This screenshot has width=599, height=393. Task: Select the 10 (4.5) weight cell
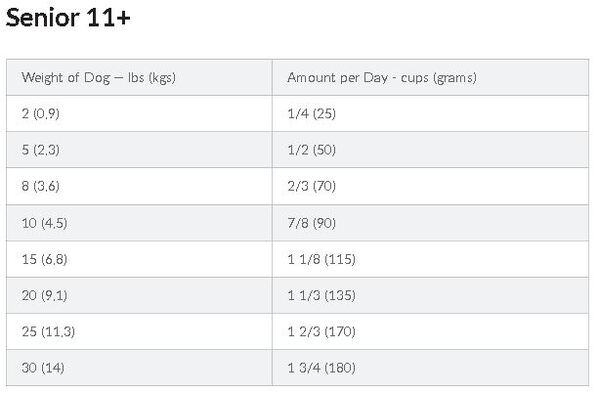[139, 223]
